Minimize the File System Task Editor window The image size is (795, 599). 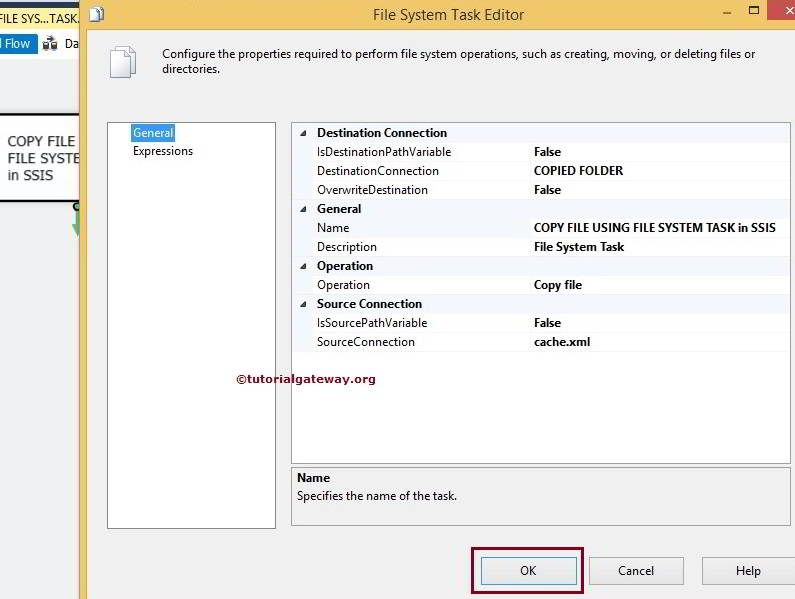(727, 12)
